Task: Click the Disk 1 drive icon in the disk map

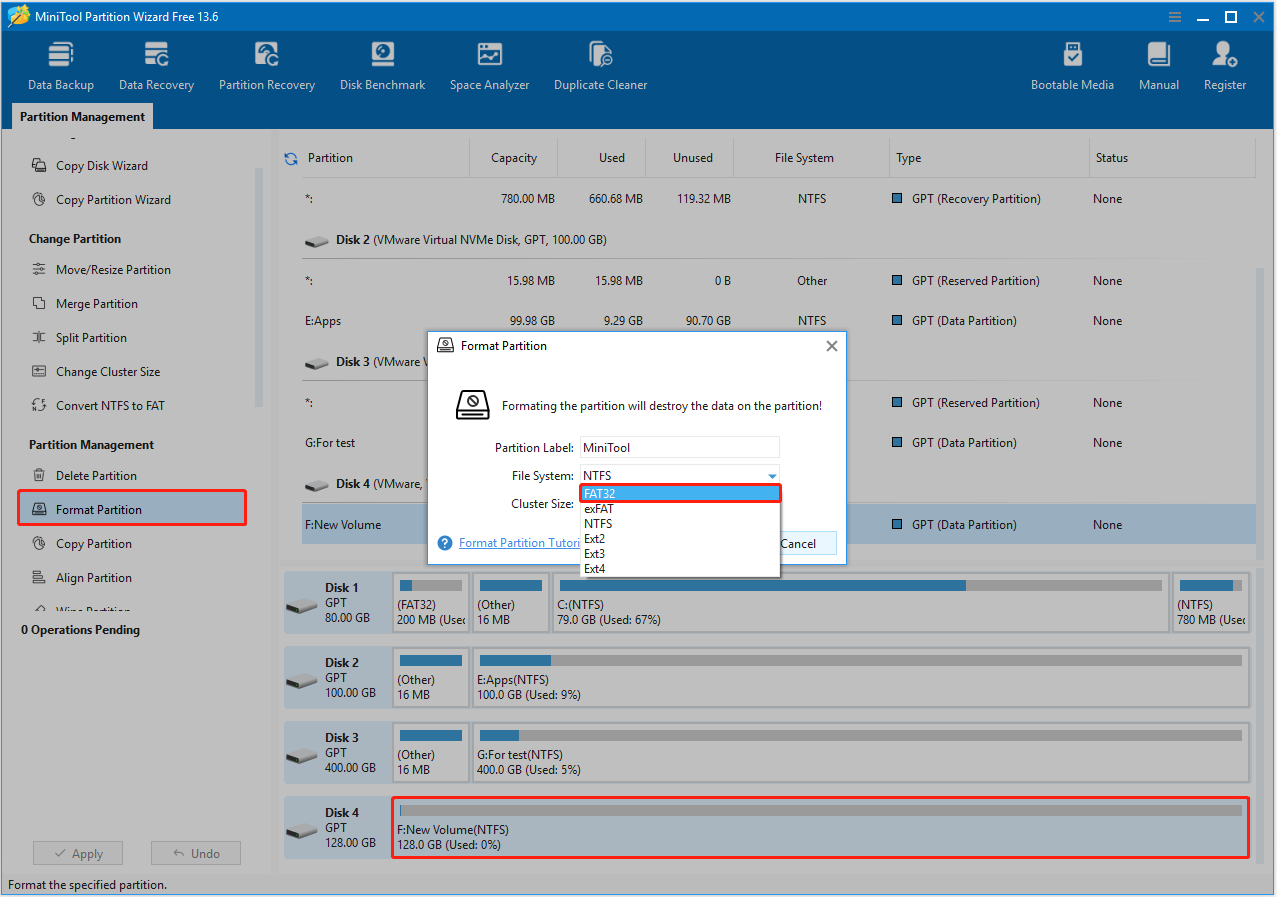Action: pyautogui.click(x=301, y=606)
